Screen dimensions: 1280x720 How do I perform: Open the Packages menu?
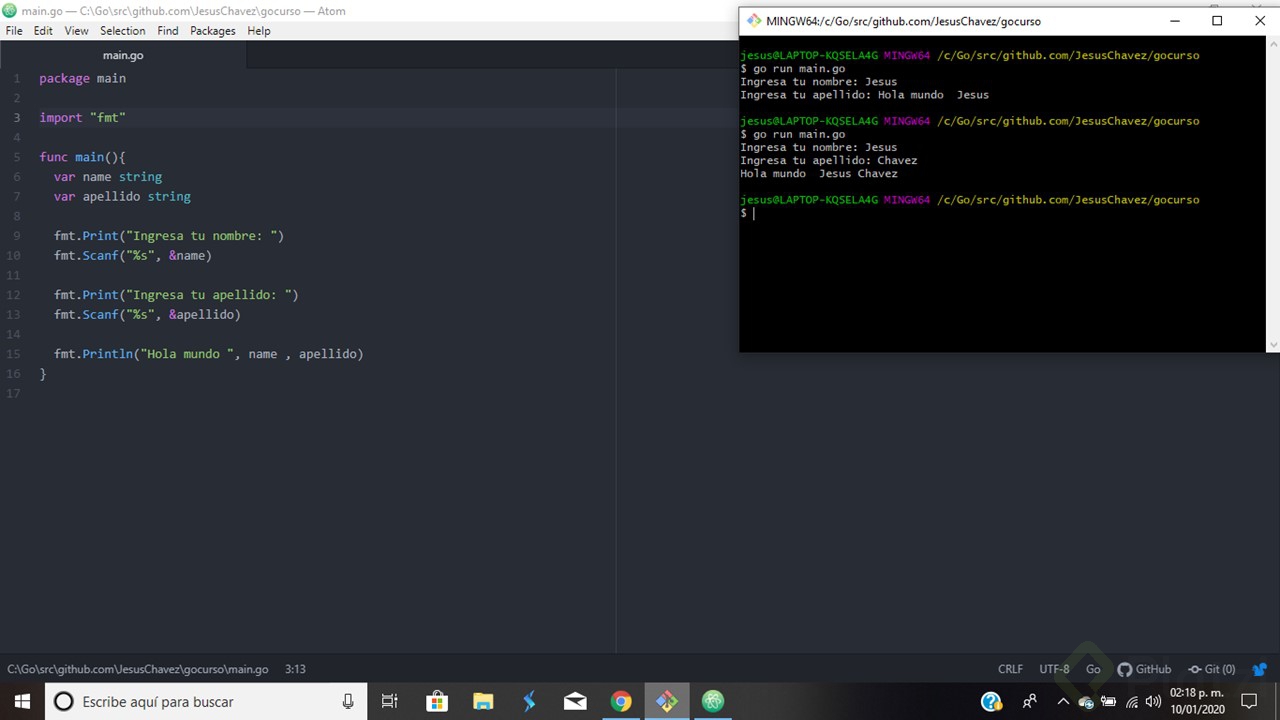213,31
